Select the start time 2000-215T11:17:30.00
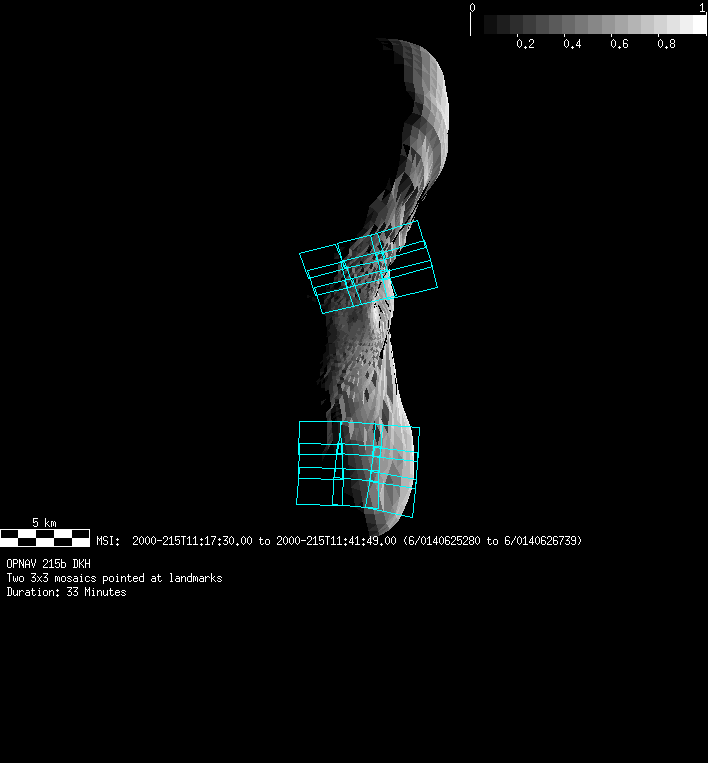This screenshot has width=708, height=763. pyautogui.click(x=192, y=541)
